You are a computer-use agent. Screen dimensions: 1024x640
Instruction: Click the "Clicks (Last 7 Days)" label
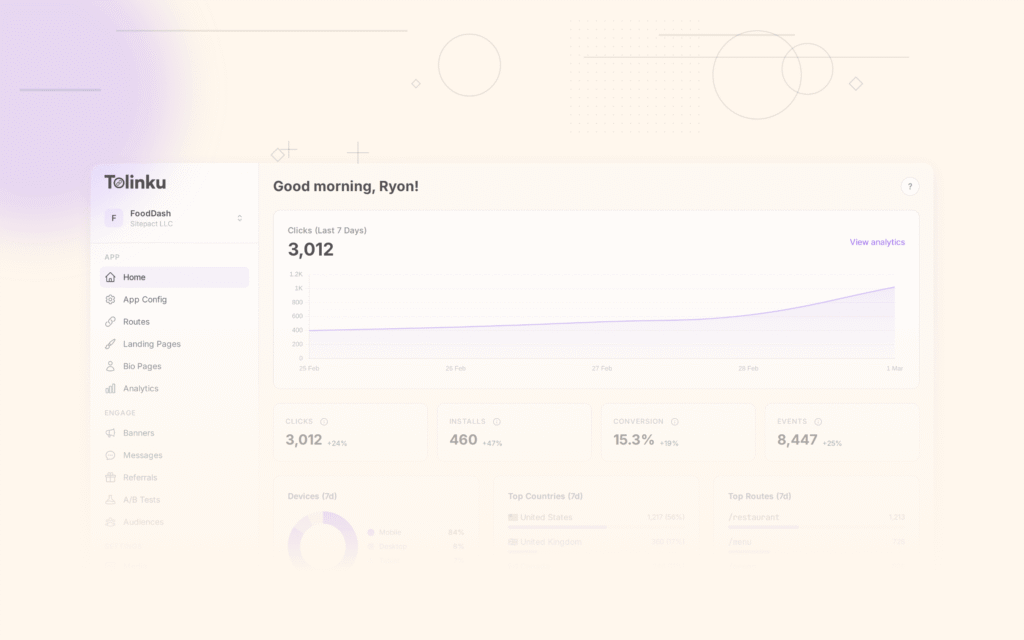[x=327, y=230]
